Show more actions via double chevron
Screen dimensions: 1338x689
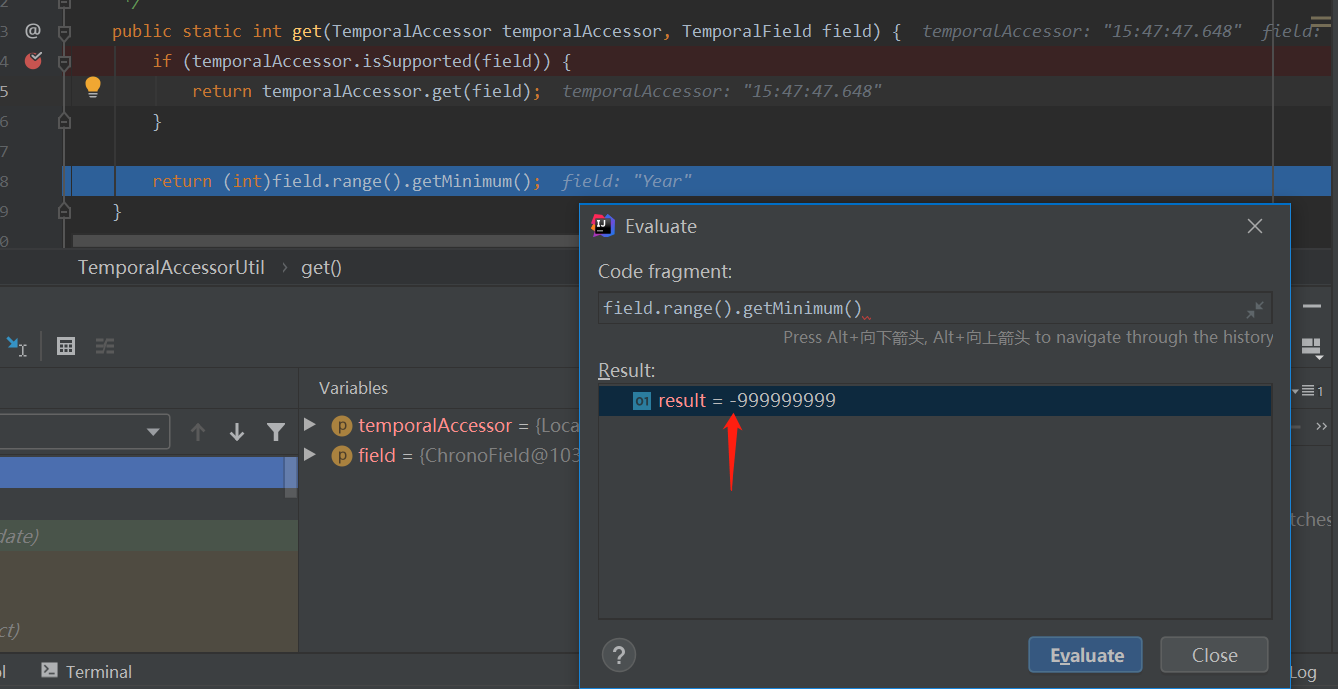pos(1321,426)
